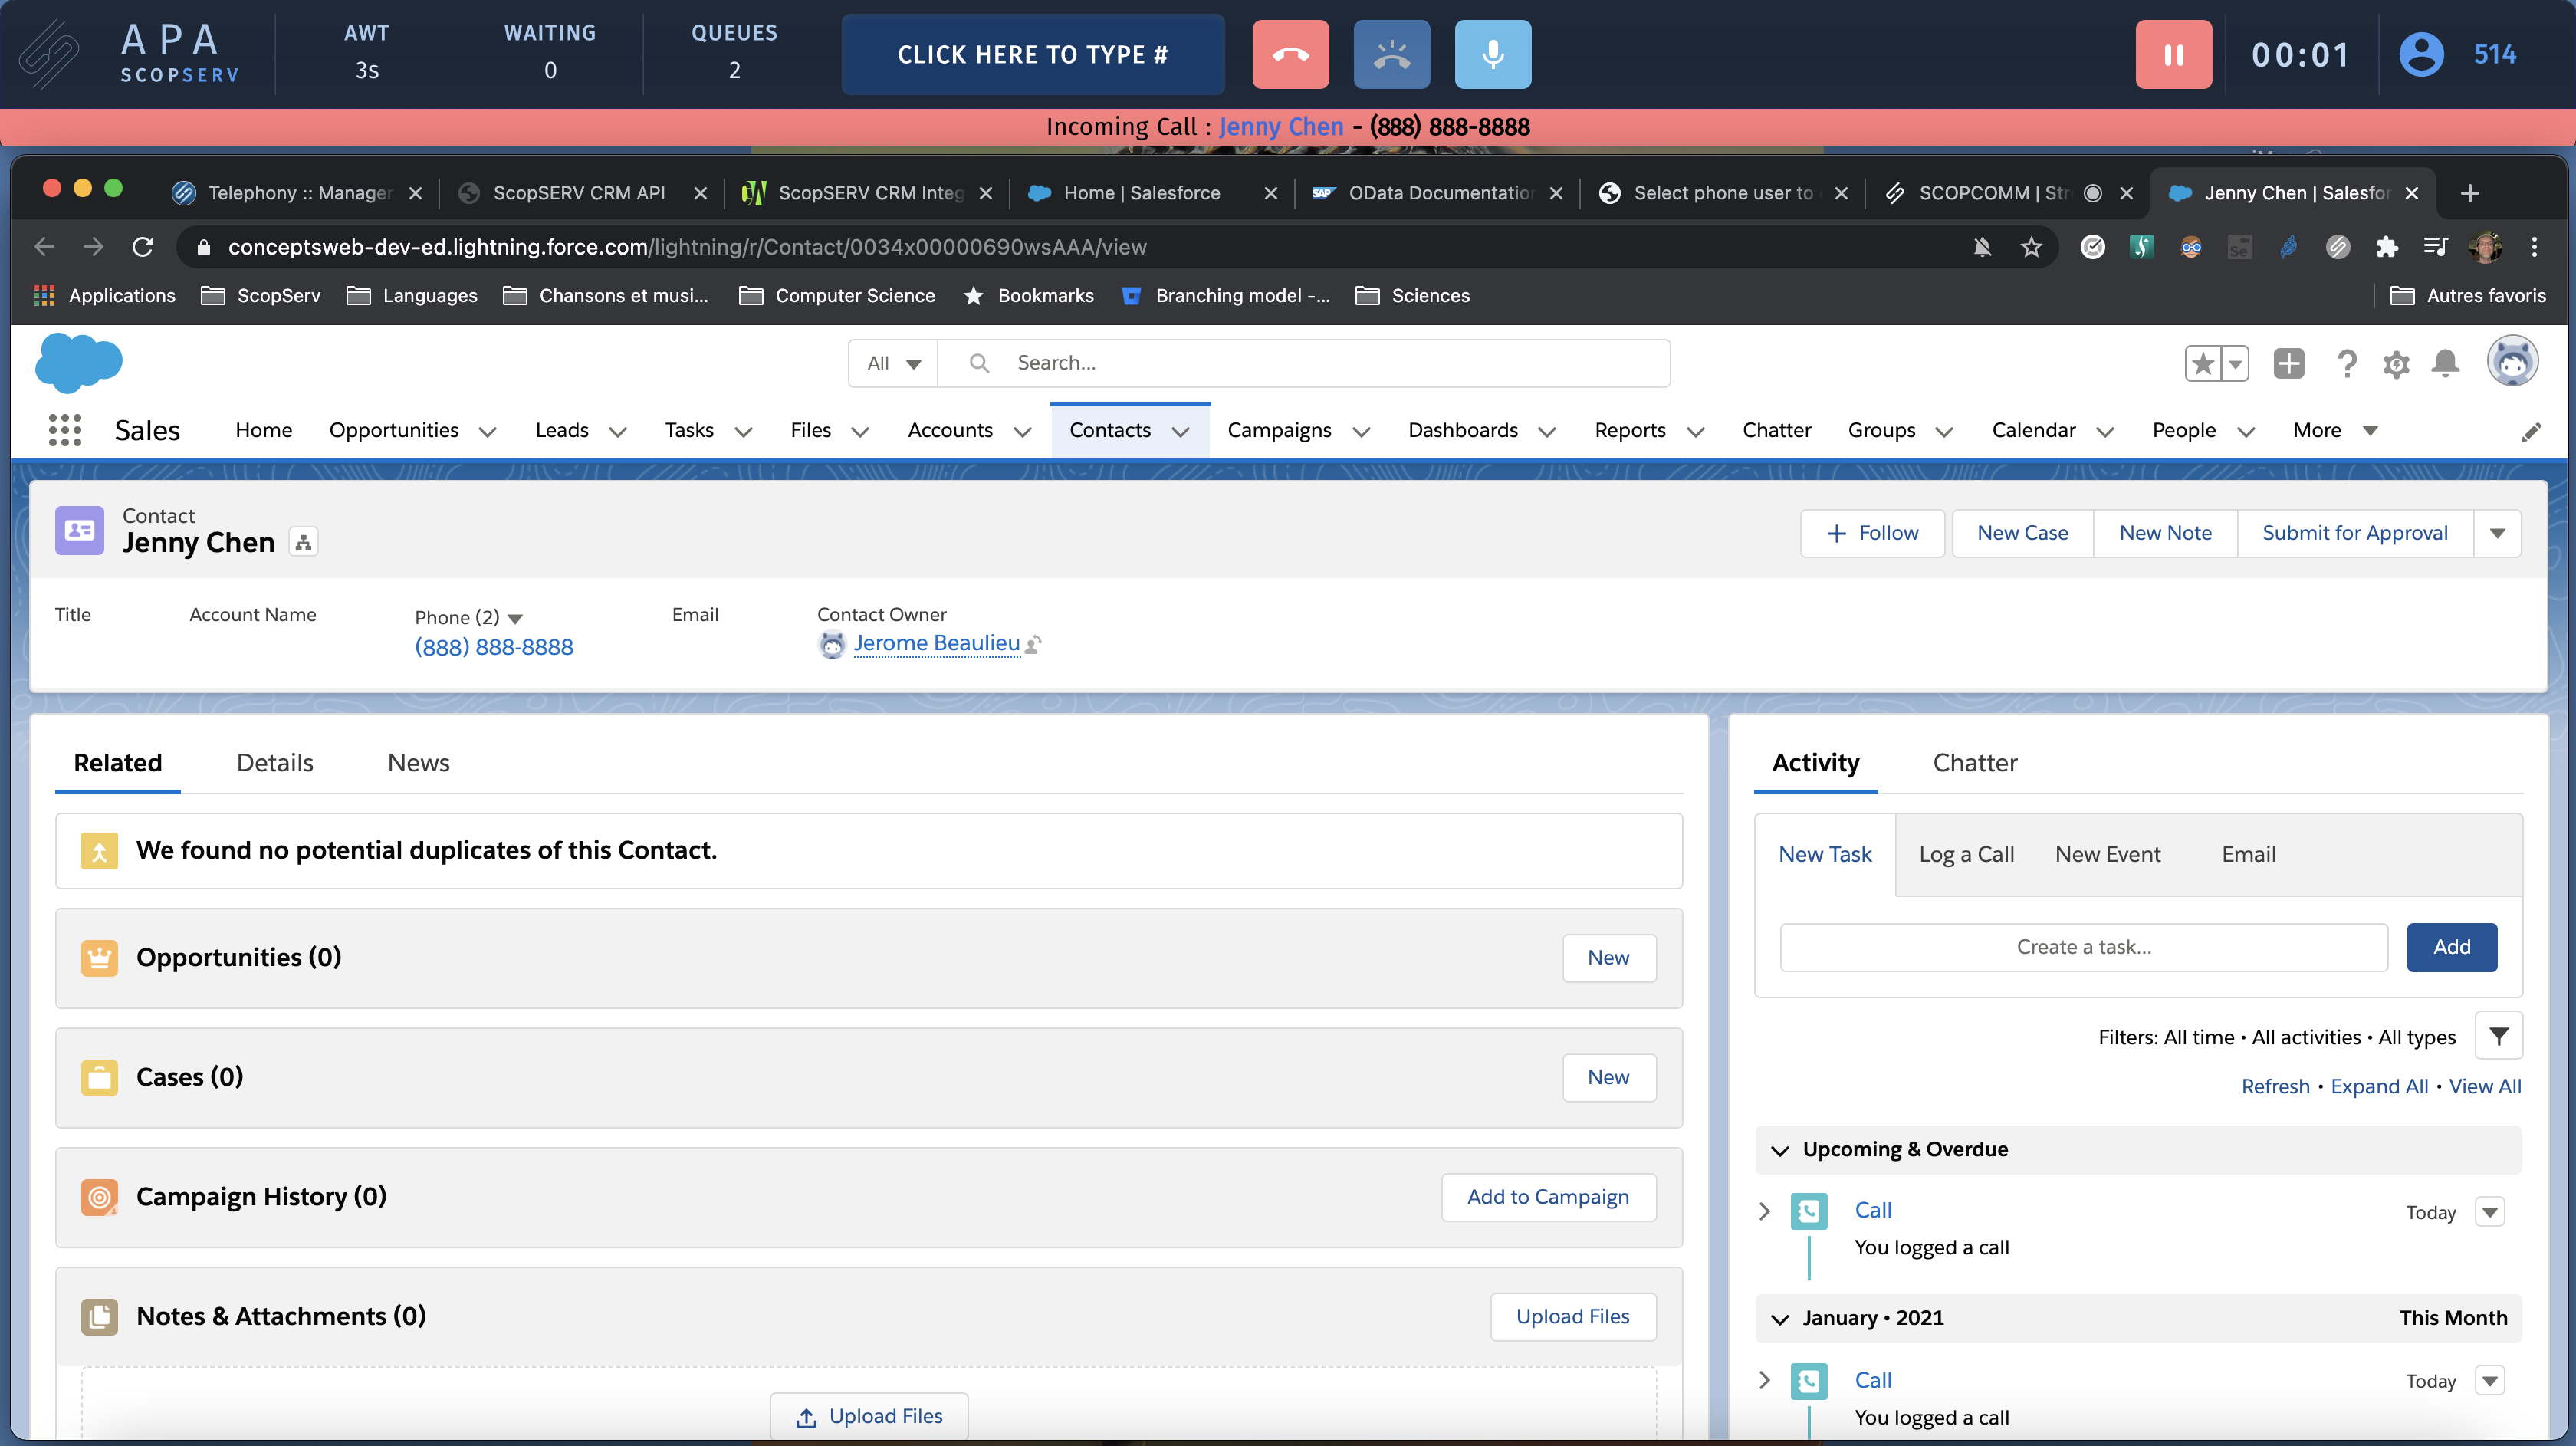This screenshot has height=1446, width=2576.
Task: Expand the Contacts nav dropdown chevron
Action: [x=1180, y=432]
